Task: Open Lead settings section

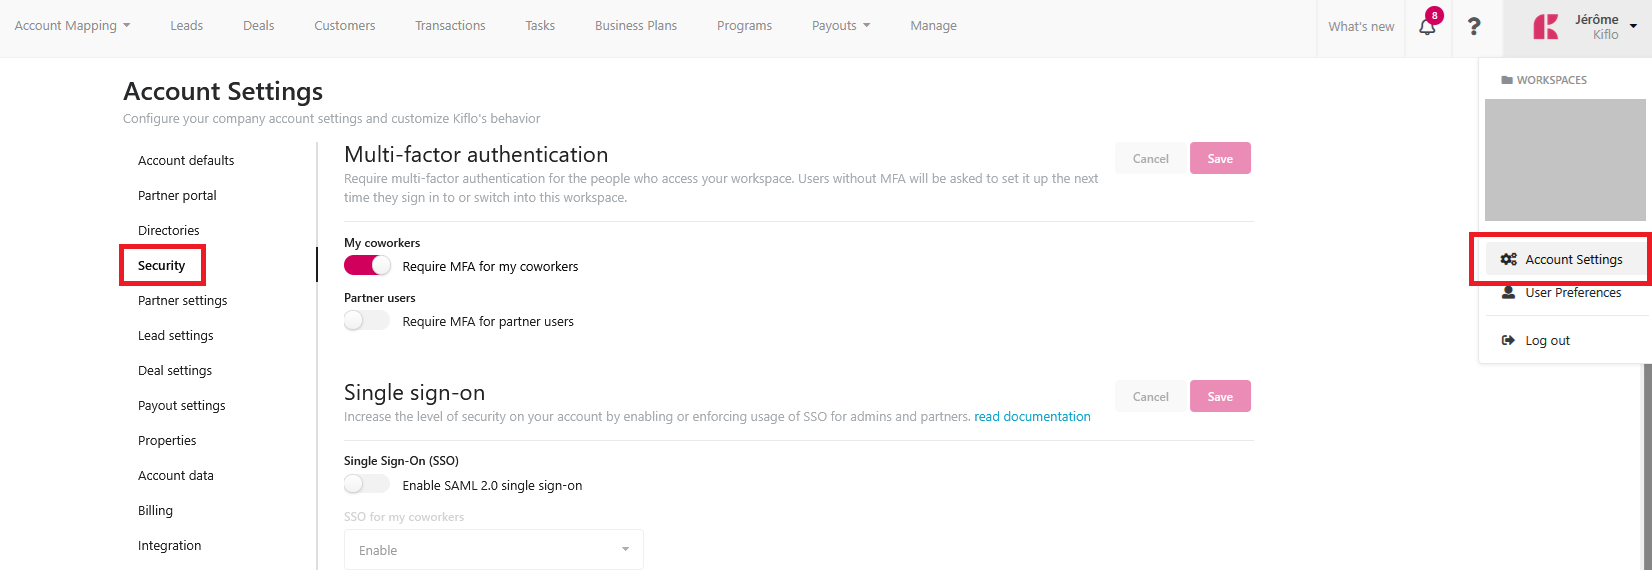Action: (x=176, y=335)
